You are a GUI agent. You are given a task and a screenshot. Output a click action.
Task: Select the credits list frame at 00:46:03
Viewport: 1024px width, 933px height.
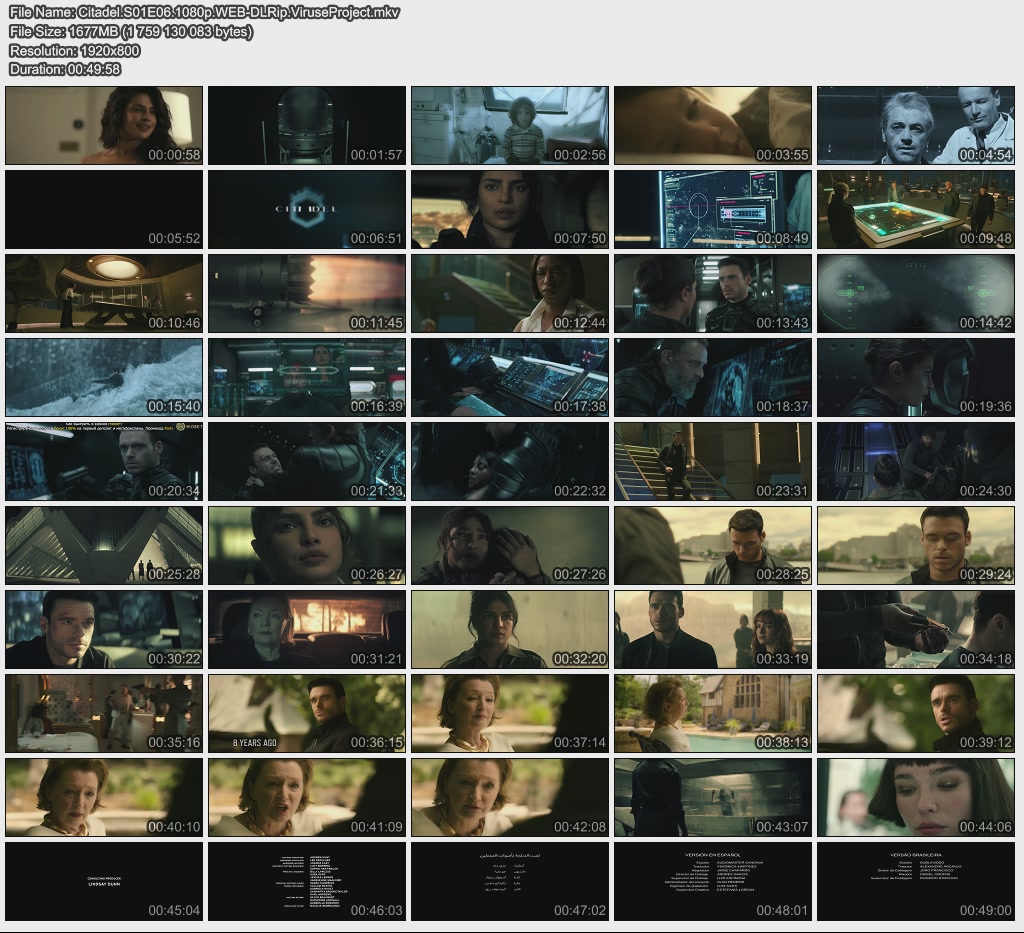click(x=307, y=881)
